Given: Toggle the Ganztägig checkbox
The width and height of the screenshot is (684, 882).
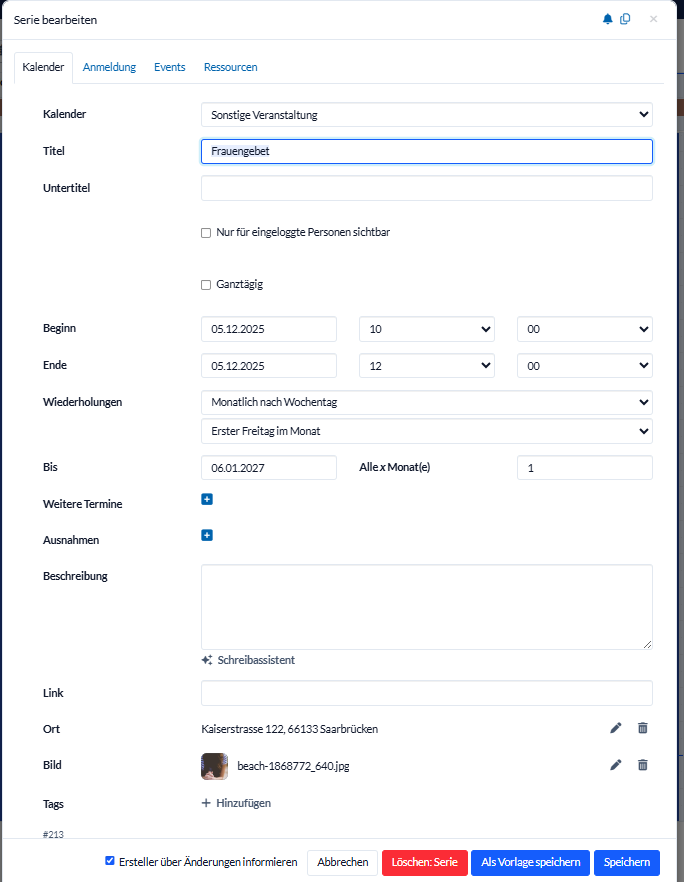Looking at the screenshot, I should pos(206,285).
